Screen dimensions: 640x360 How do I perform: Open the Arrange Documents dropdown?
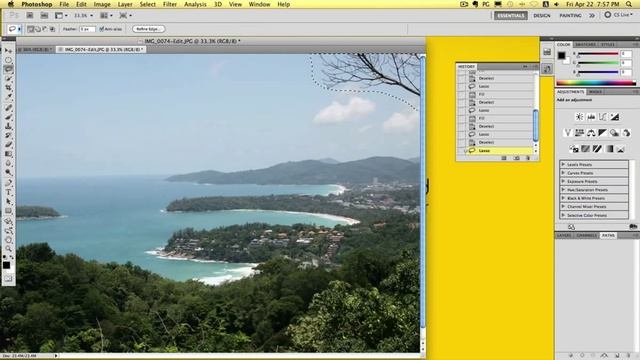coord(107,16)
